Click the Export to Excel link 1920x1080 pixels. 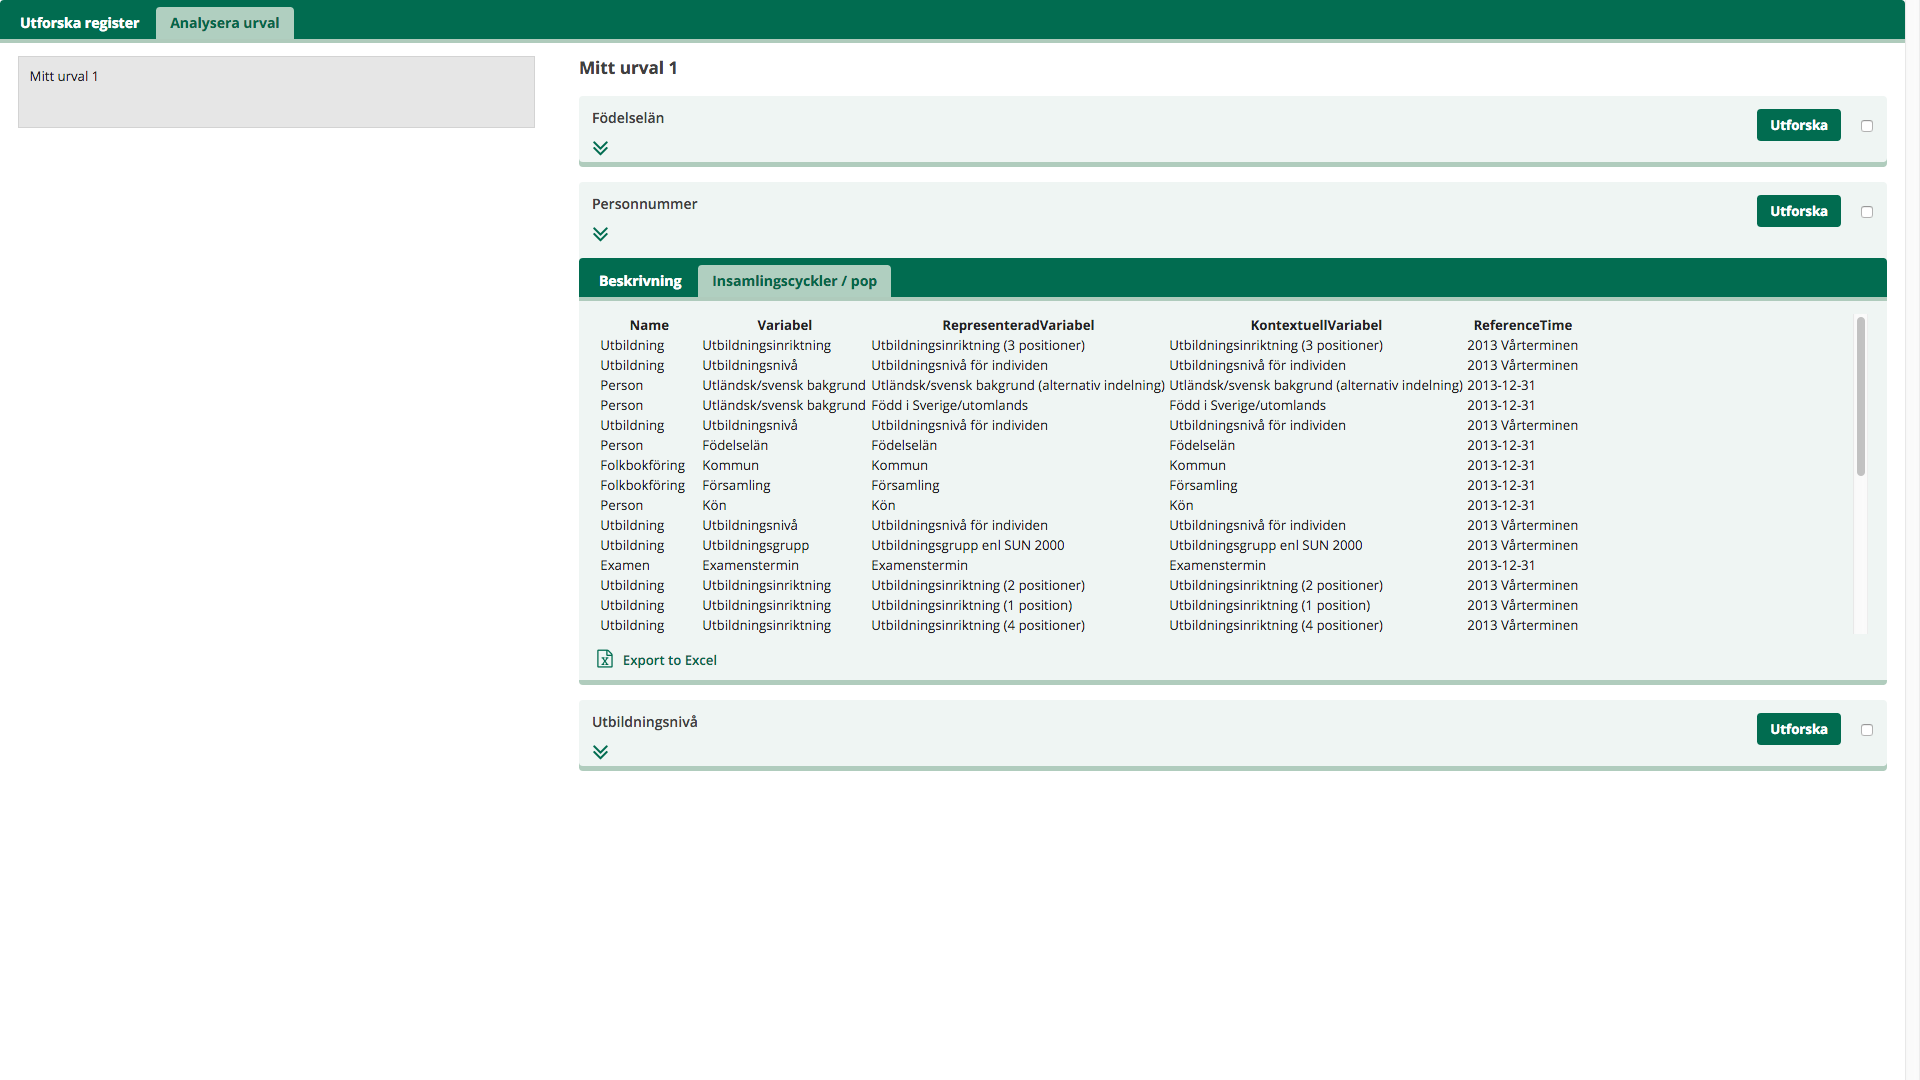[669, 660]
